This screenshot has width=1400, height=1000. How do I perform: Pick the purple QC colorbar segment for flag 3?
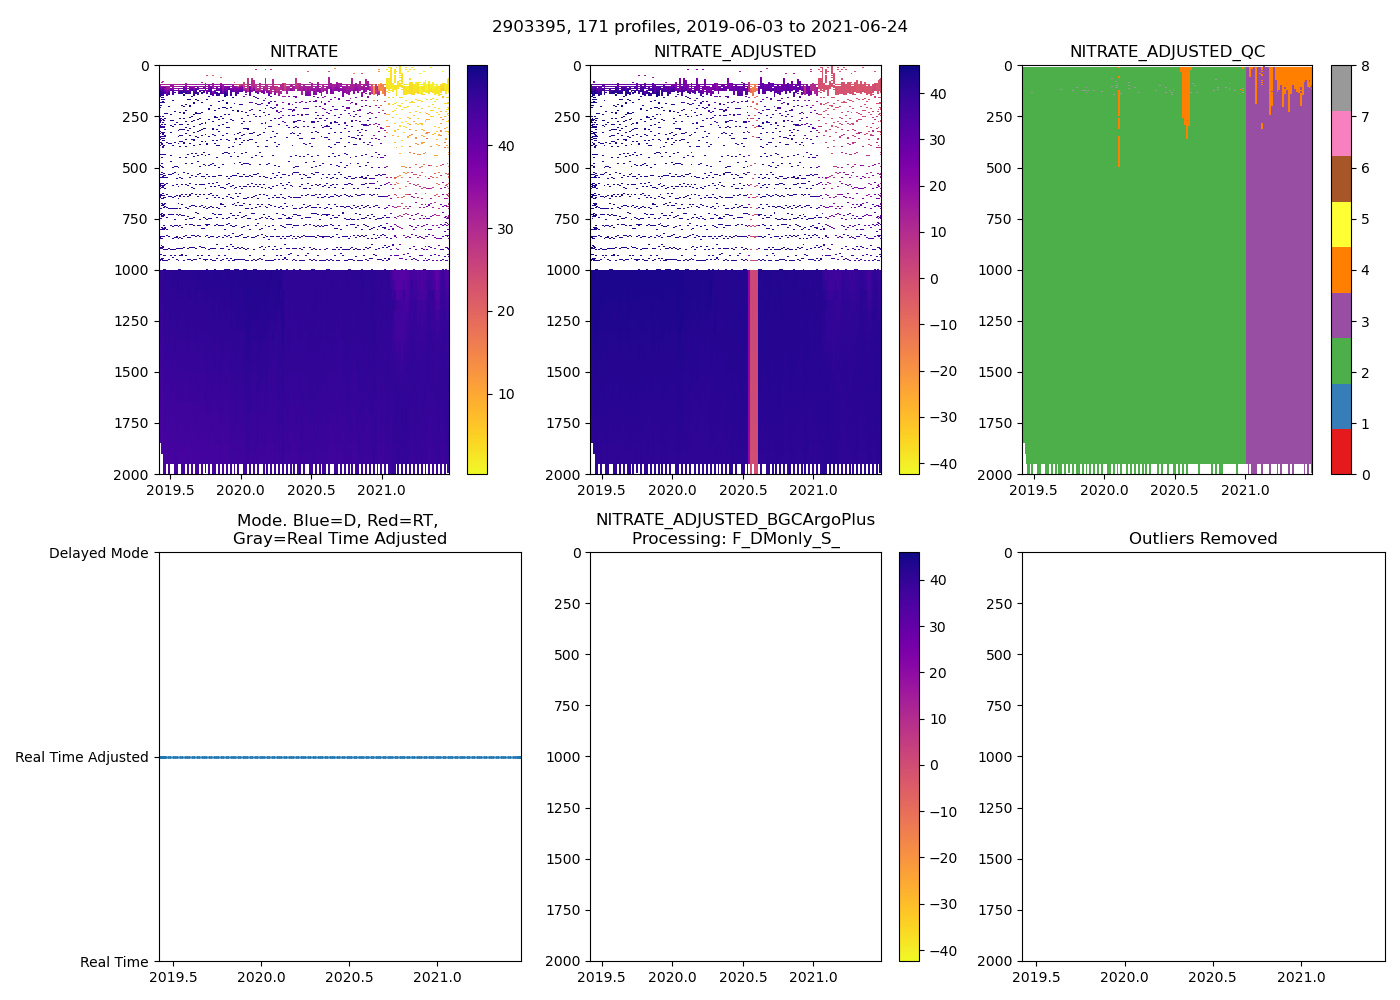tap(1341, 315)
